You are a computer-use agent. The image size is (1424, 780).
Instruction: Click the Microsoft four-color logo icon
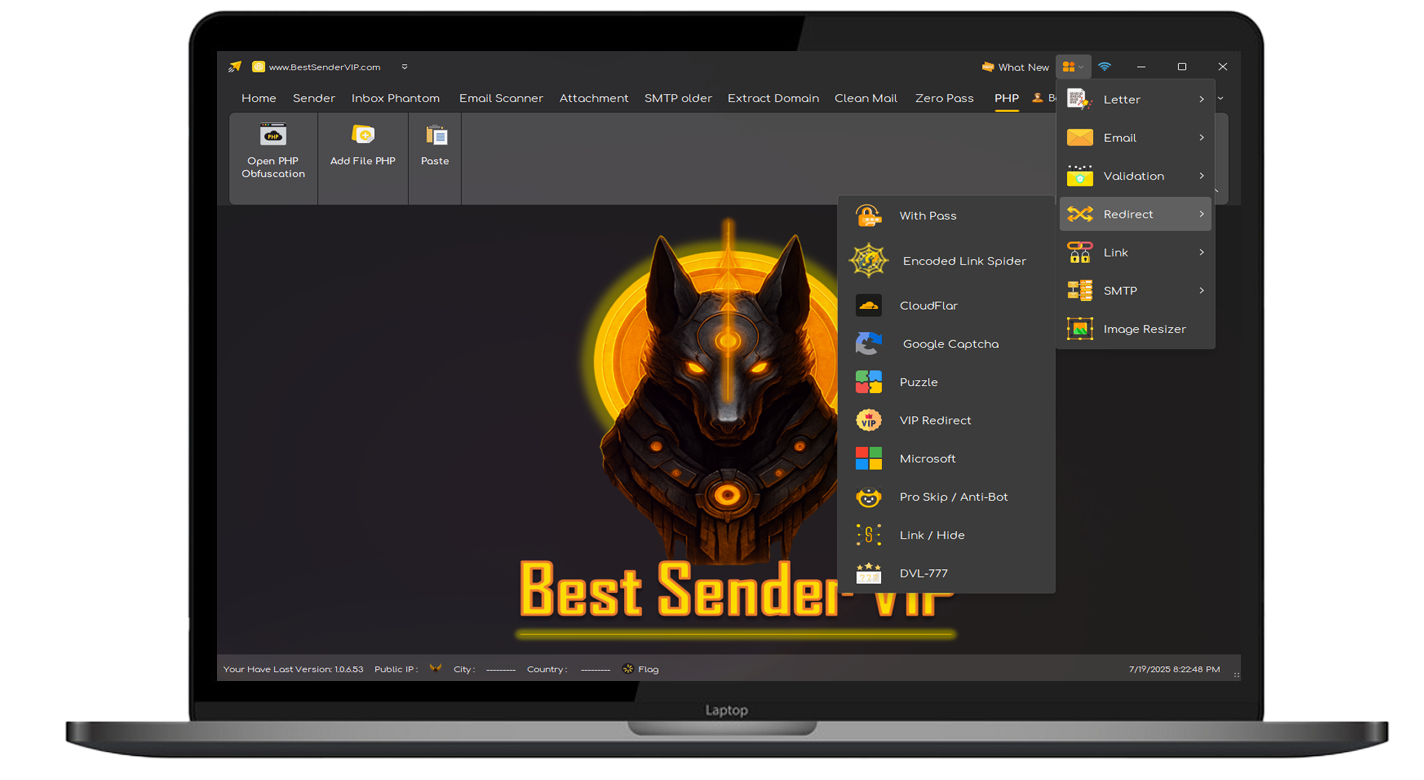[x=868, y=459]
